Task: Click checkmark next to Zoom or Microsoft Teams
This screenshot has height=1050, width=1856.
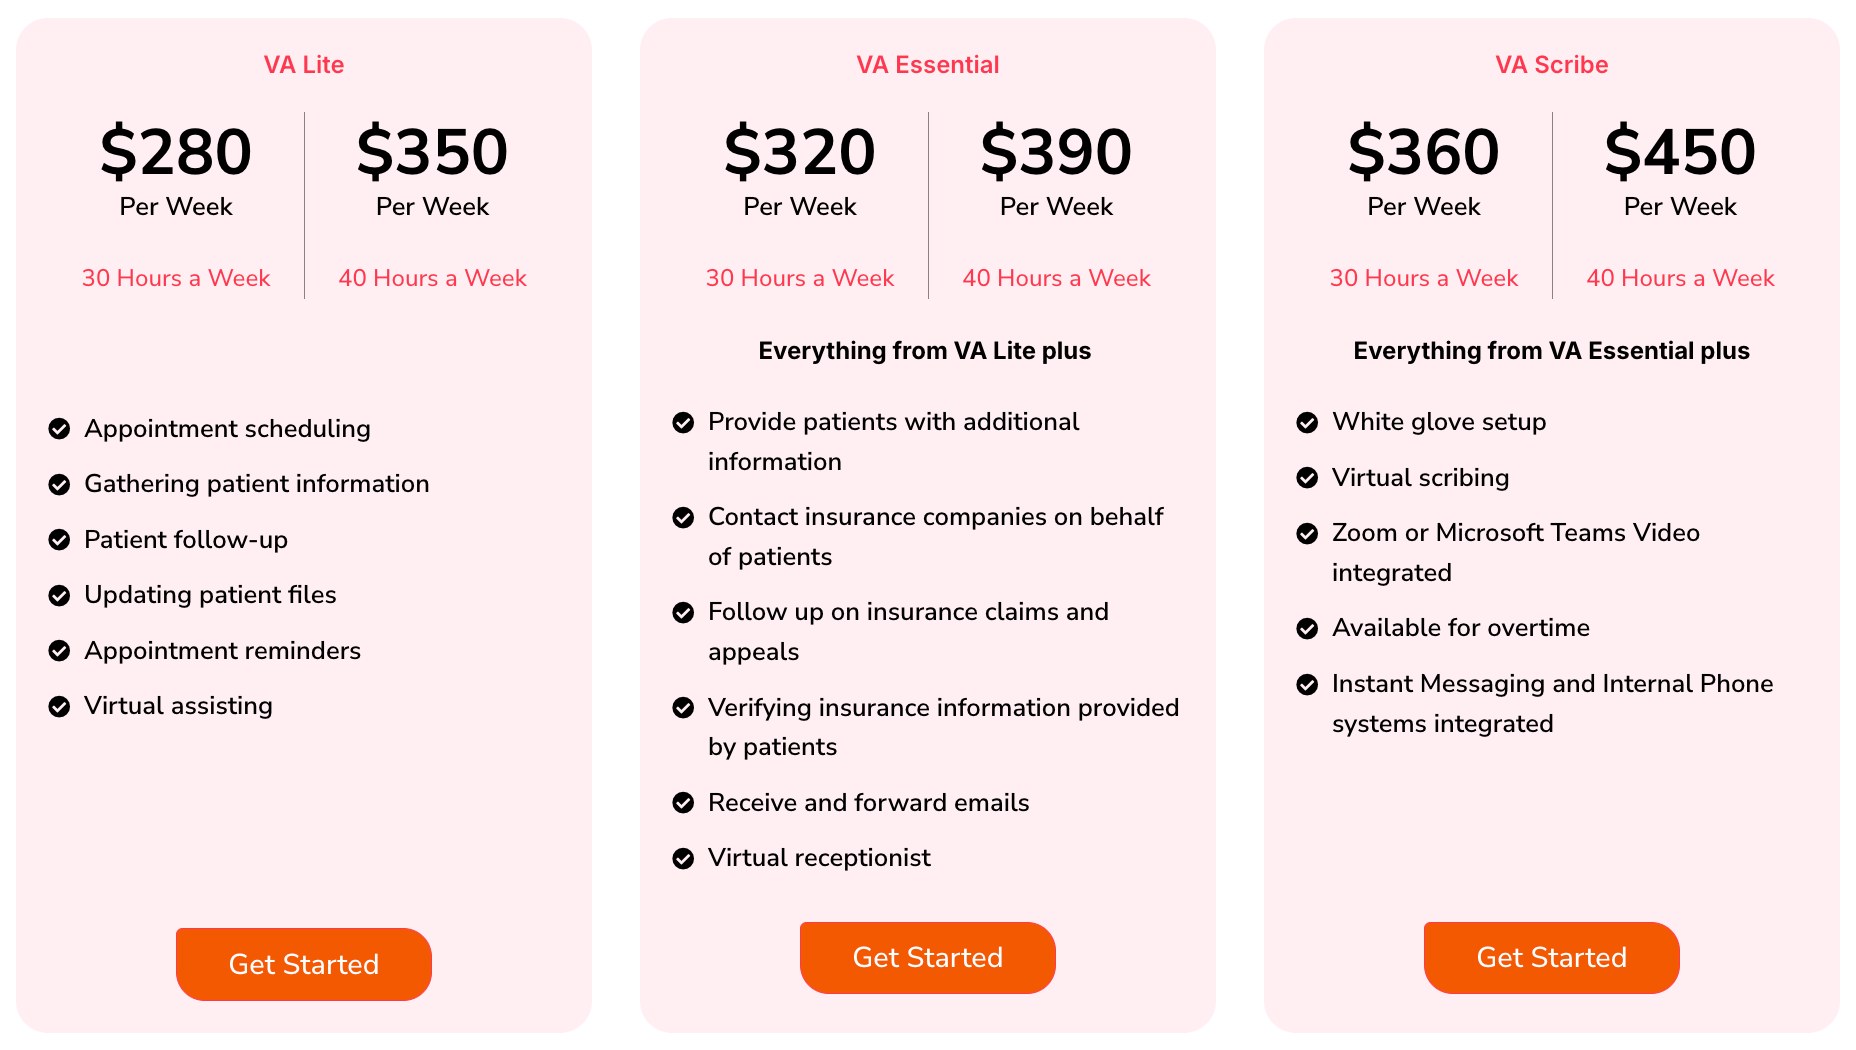Action: (1307, 533)
